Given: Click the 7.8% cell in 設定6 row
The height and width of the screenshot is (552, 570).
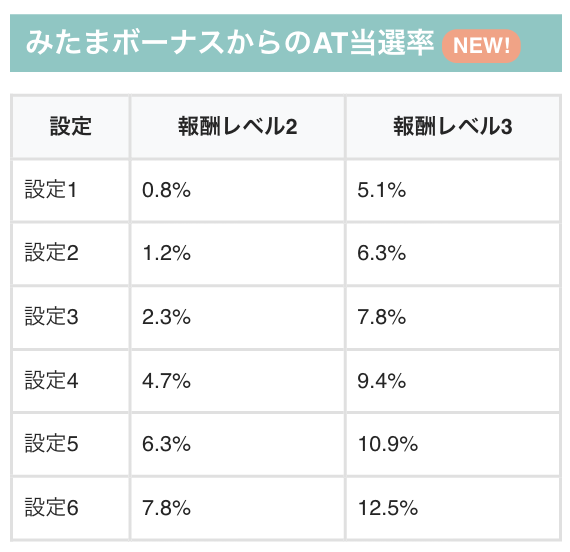Looking at the screenshot, I should [x=237, y=508].
